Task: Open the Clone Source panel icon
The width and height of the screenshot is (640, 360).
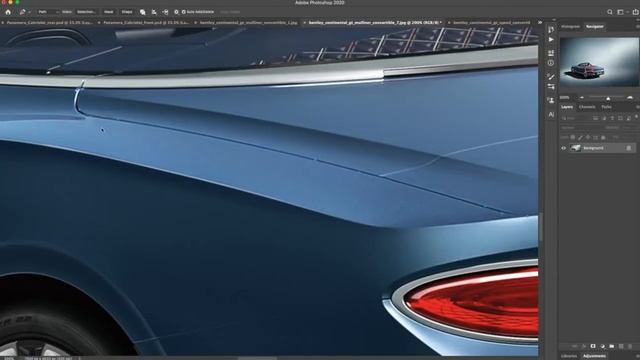Action: (551, 100)
